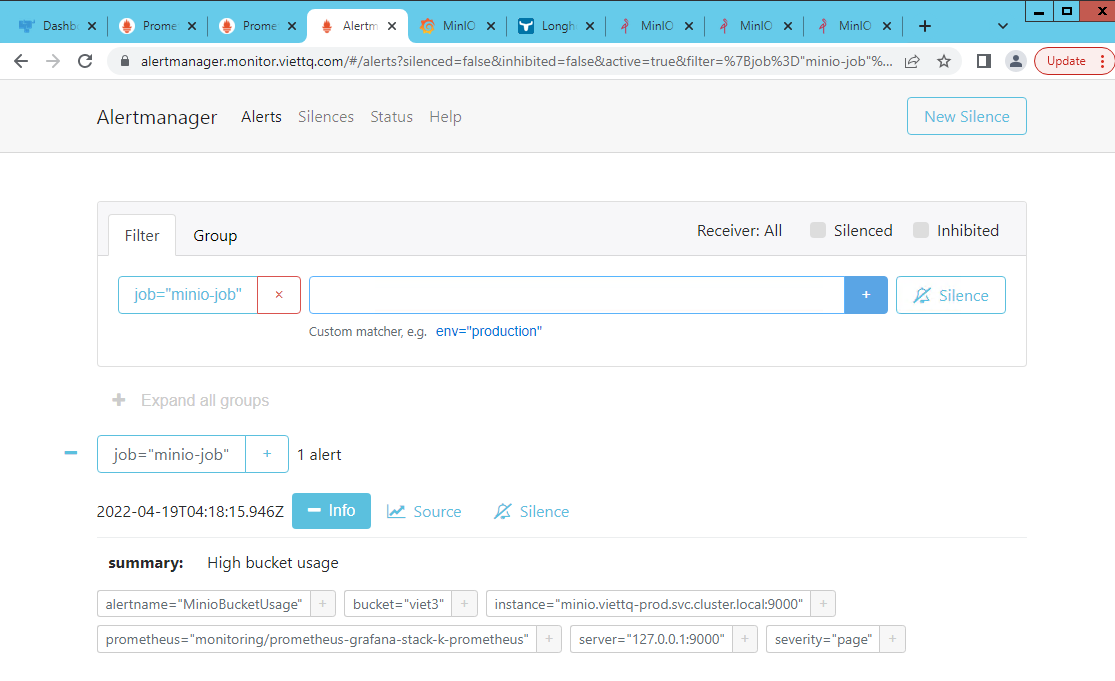Open the Alerts page
Viewport: 1115px width, 681px height.
pos(261,117)
